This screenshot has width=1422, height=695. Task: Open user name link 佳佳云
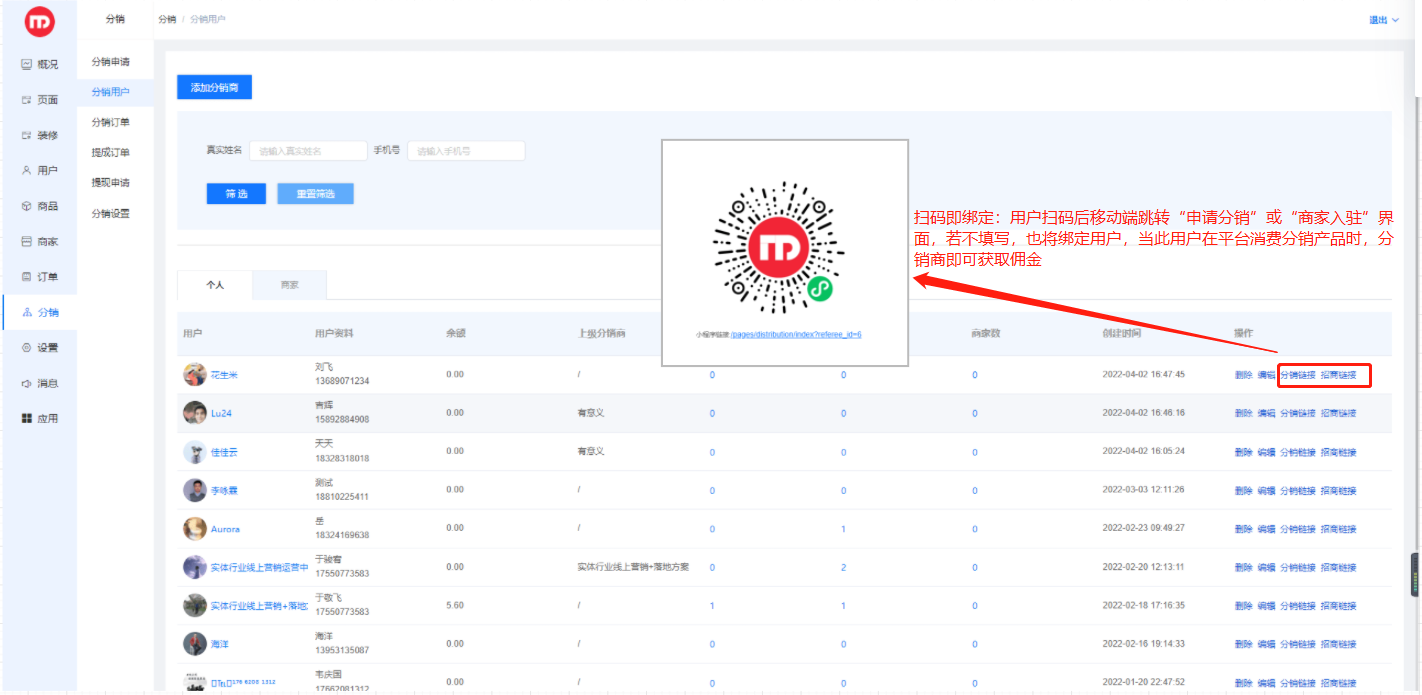point(224,452)
